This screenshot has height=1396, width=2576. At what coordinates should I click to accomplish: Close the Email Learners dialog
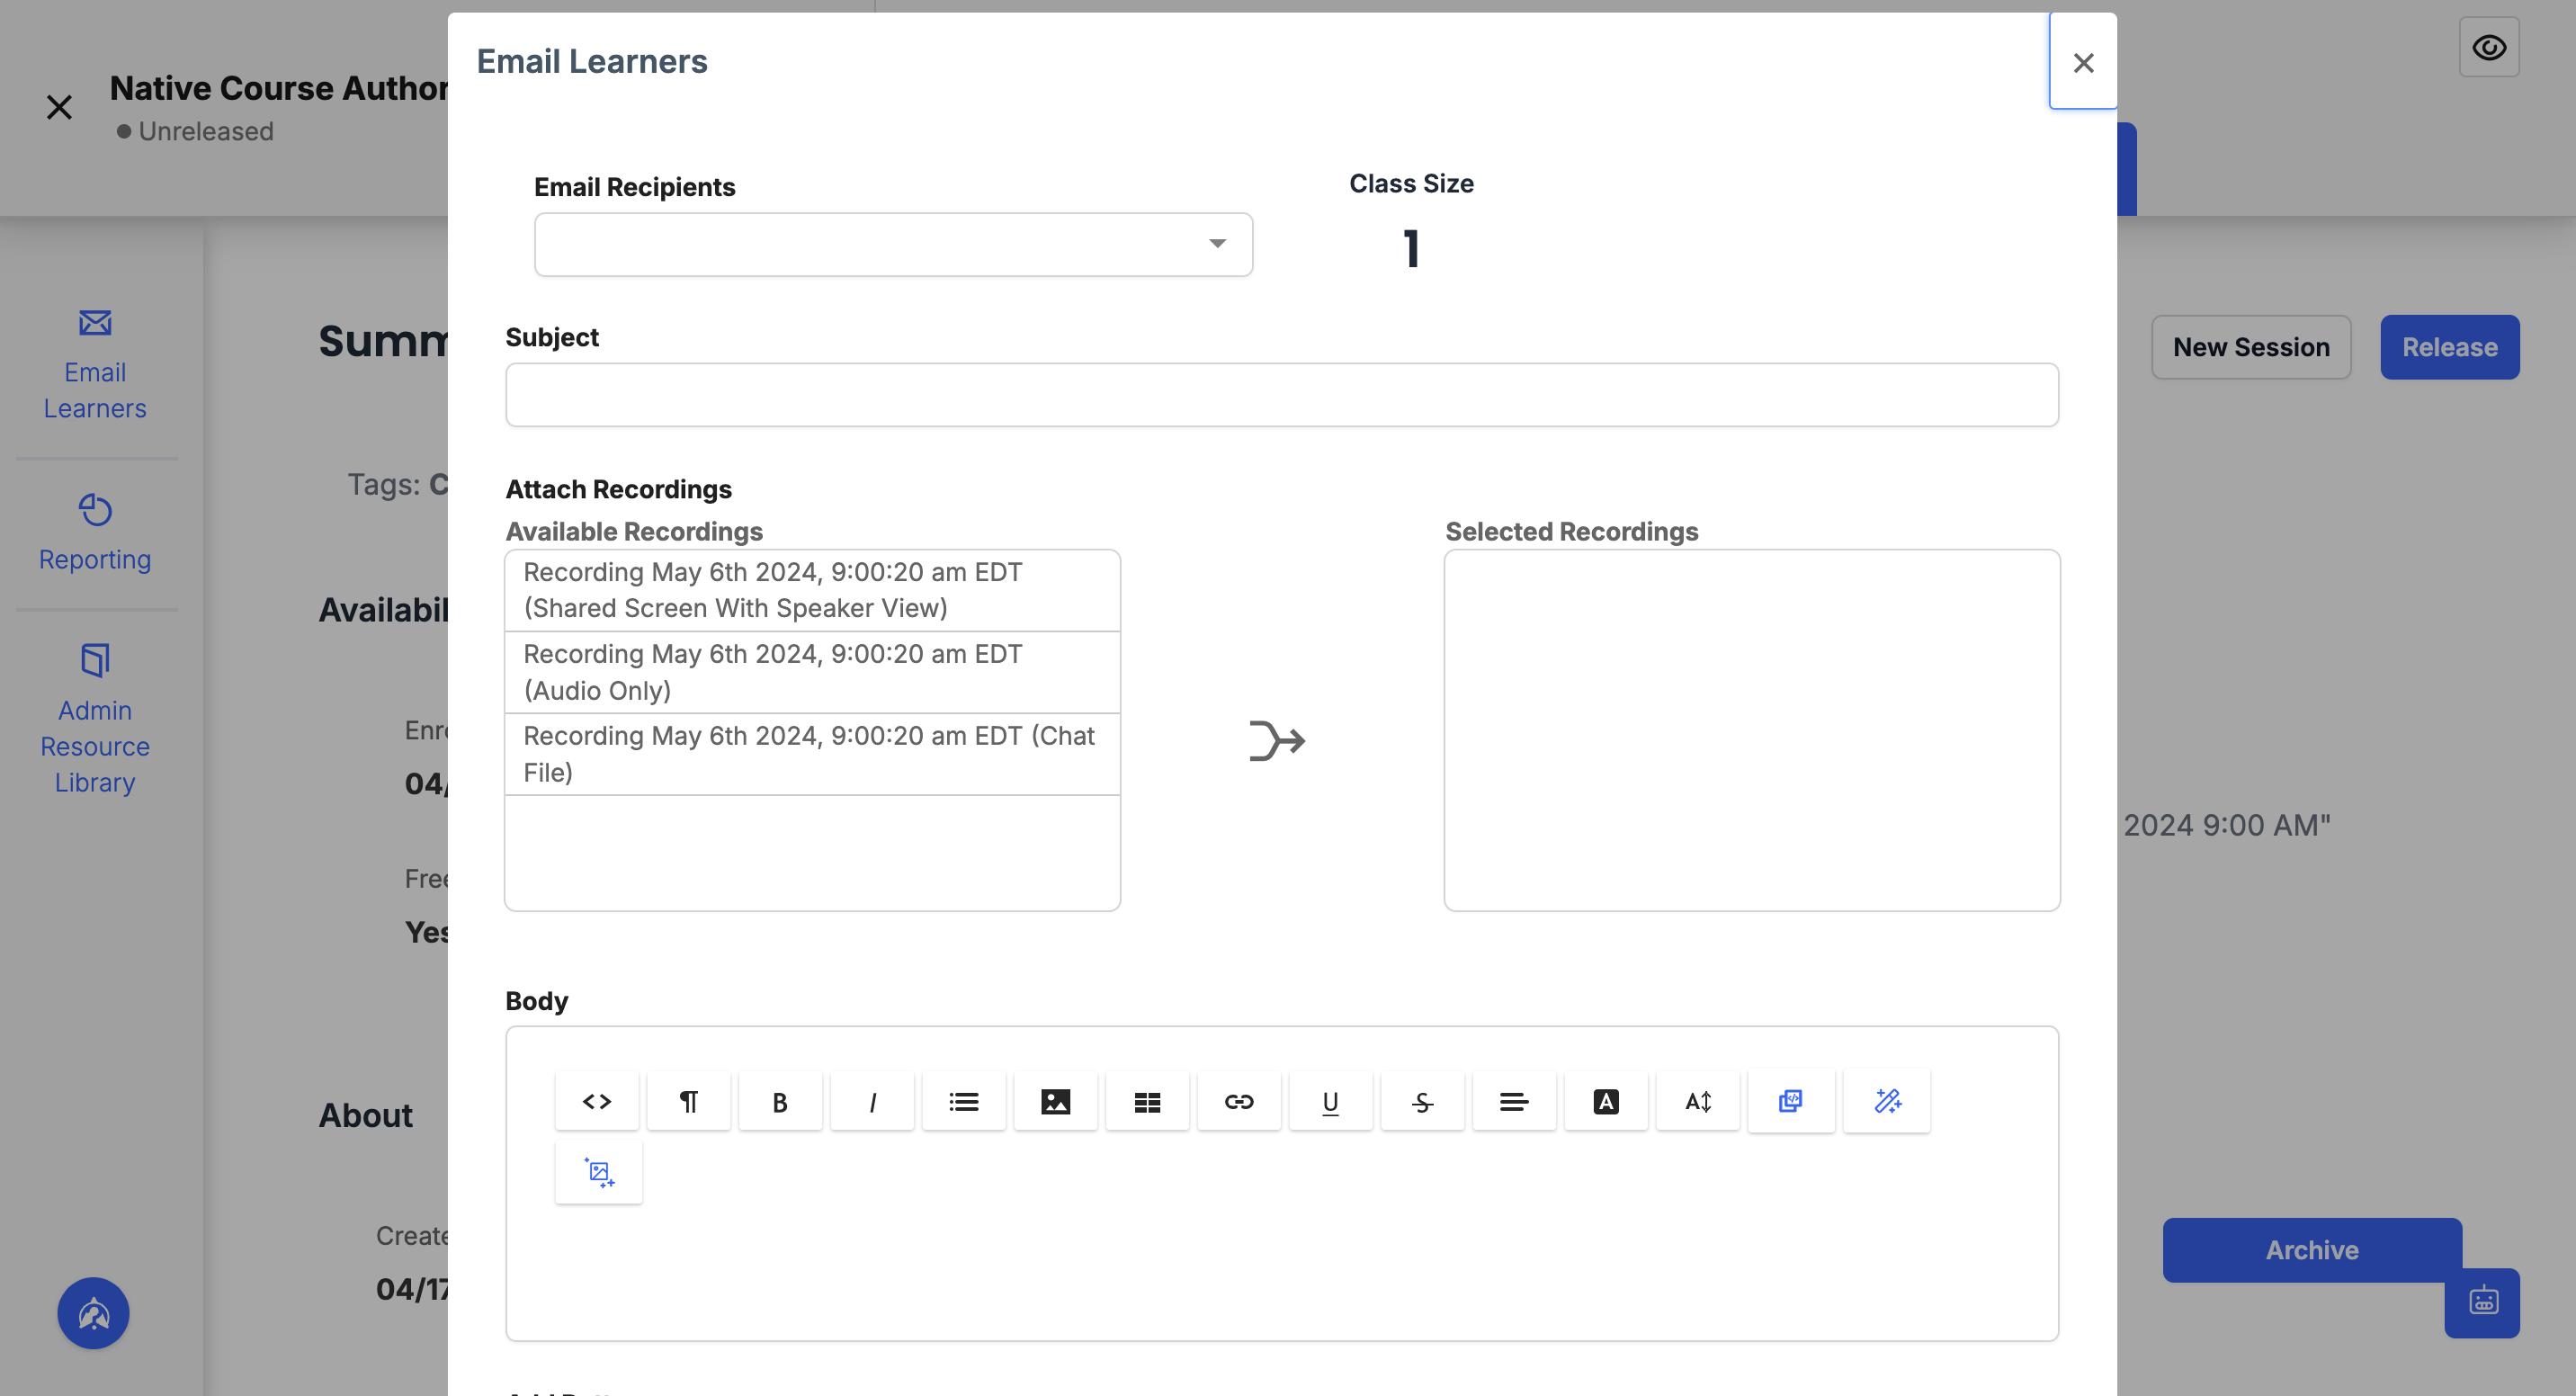pos(2083,62)
